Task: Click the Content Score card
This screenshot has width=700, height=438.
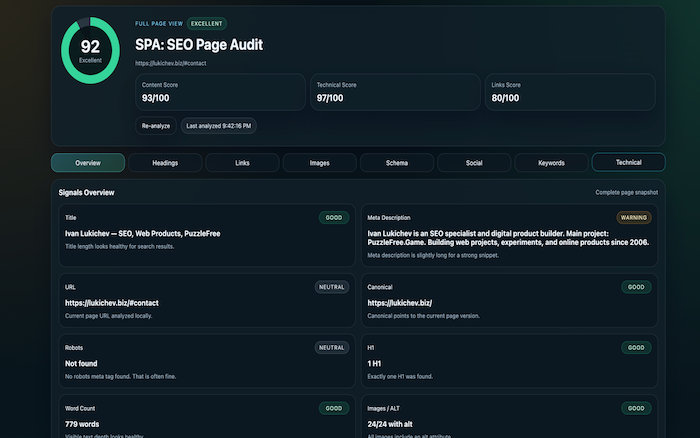Action: [x=220, y=91]
